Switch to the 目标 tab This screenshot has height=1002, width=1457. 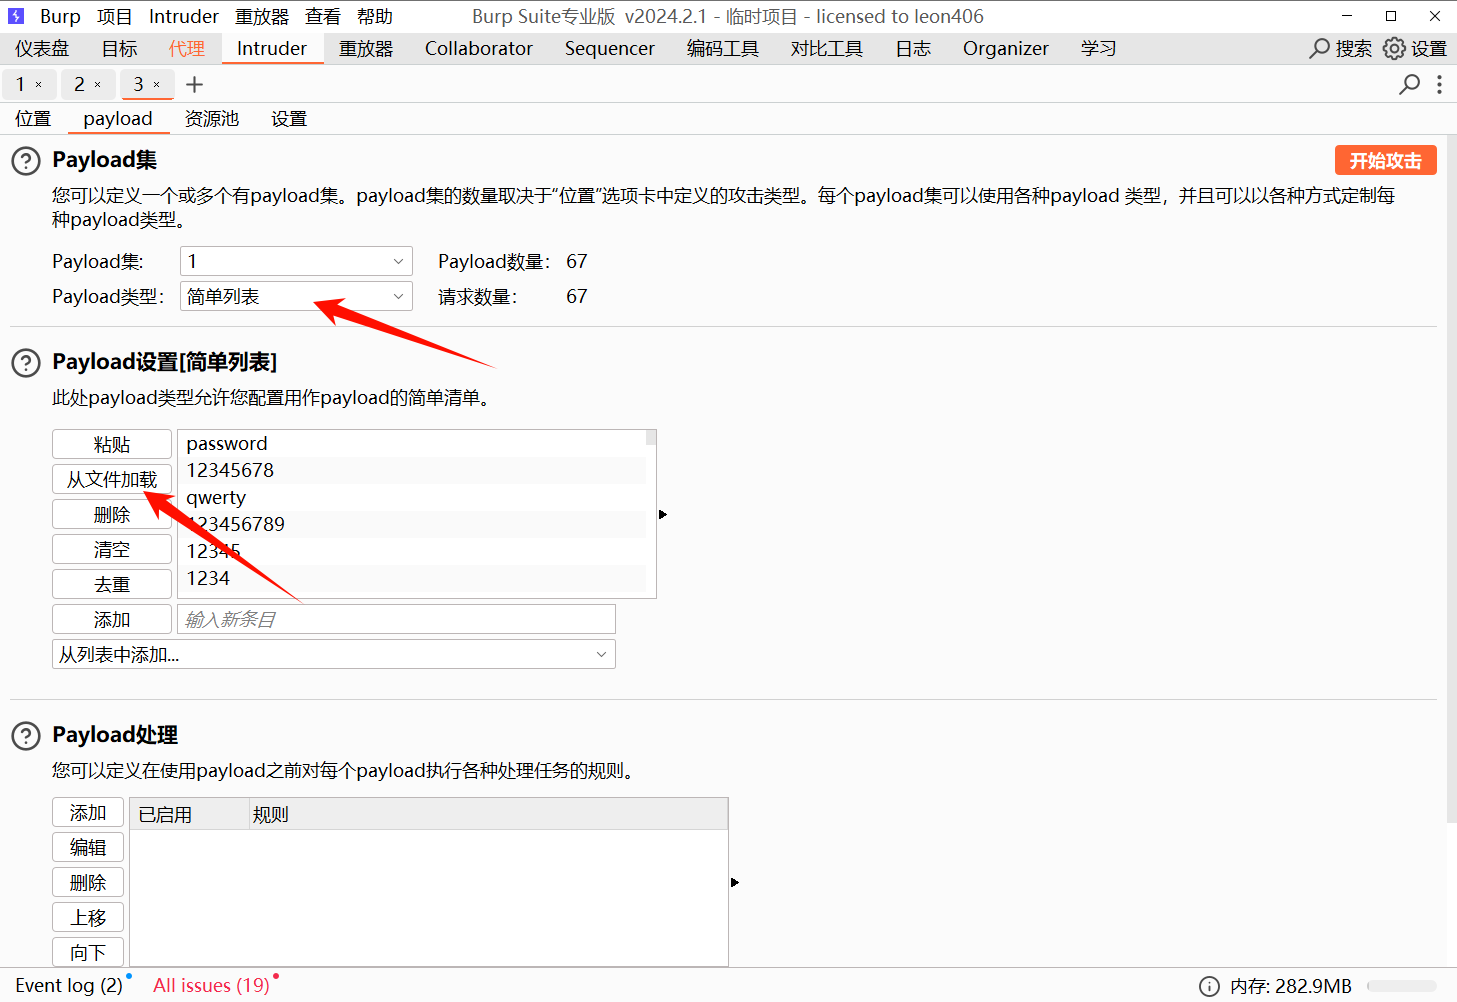120,48
